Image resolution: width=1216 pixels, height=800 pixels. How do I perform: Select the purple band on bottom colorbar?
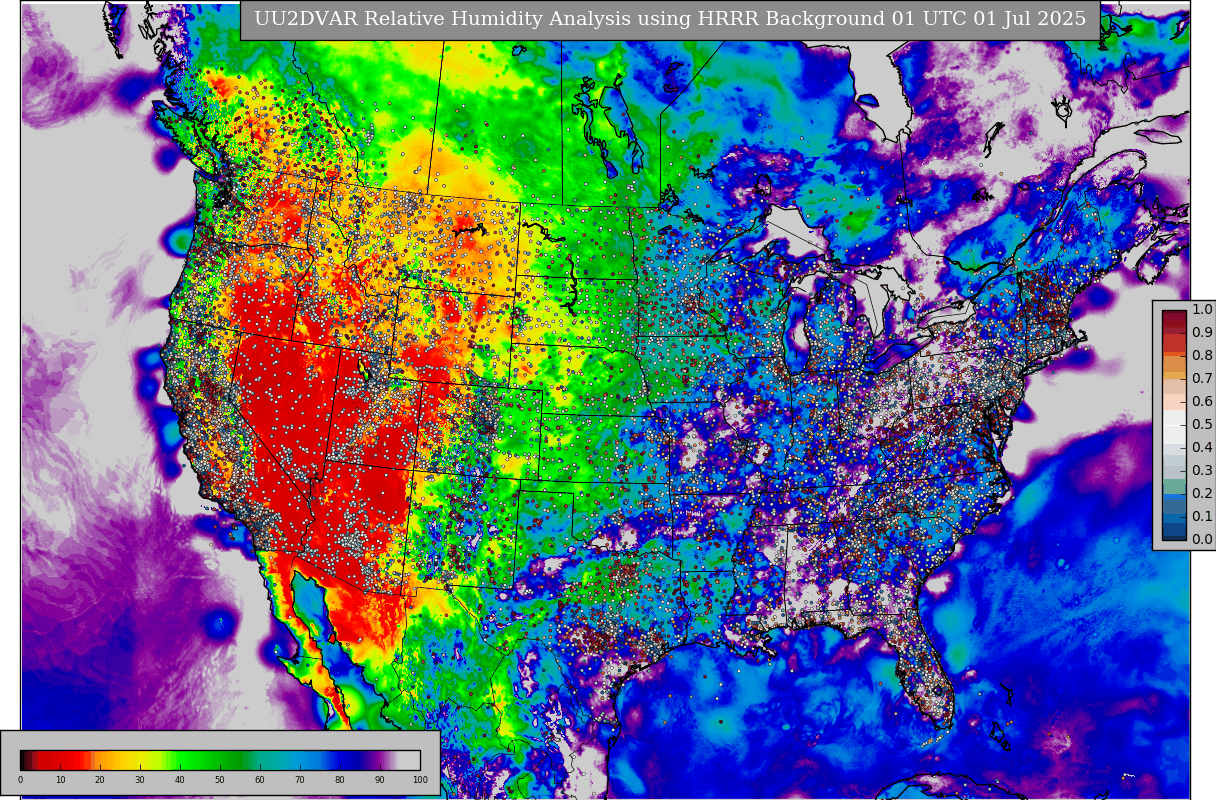point(378,760)
